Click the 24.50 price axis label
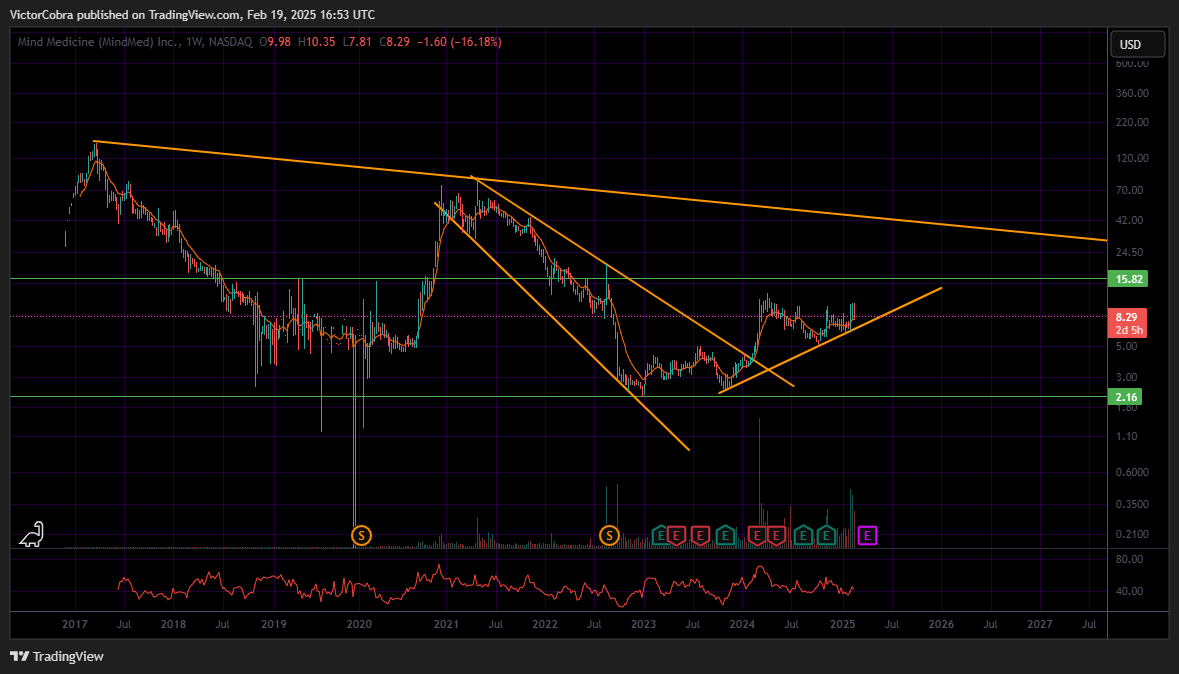Screen dimensions: 1179x674 point(1130,253)
